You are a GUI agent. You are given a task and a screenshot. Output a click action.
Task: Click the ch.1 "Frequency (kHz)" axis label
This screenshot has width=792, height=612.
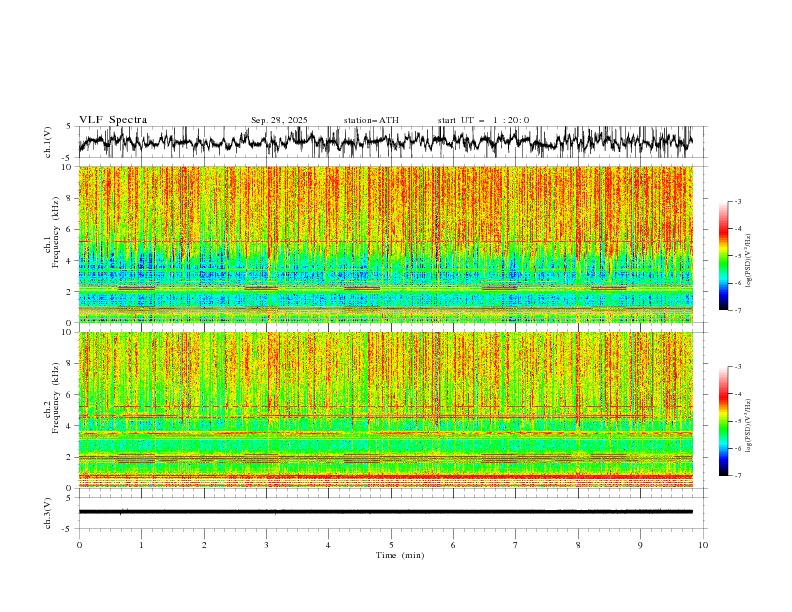point(56,232)
